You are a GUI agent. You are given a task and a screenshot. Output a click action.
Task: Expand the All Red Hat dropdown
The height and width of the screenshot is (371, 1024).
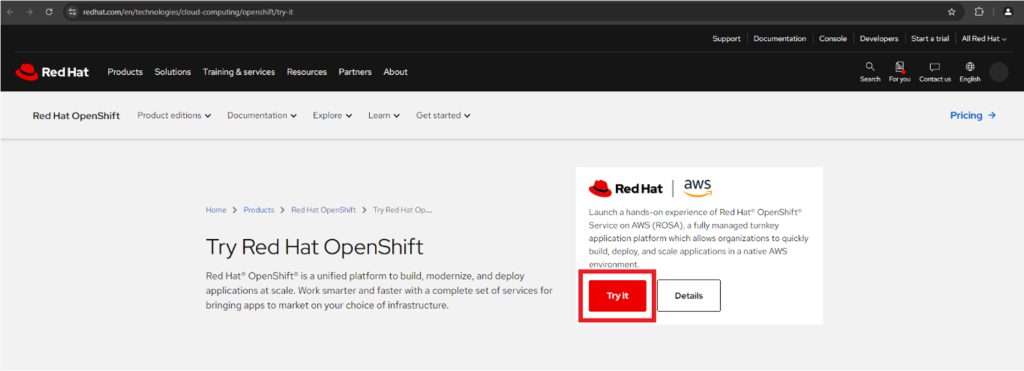point(984,39)
